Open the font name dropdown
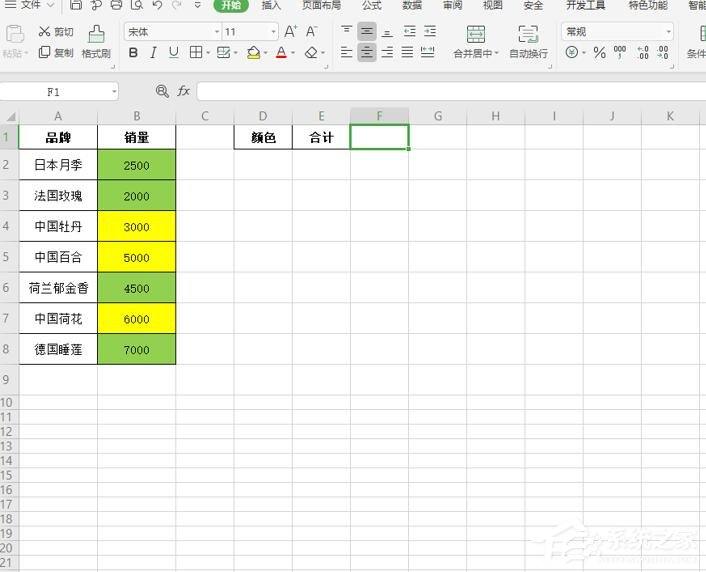The image size is (706, 572). [217, 32]
